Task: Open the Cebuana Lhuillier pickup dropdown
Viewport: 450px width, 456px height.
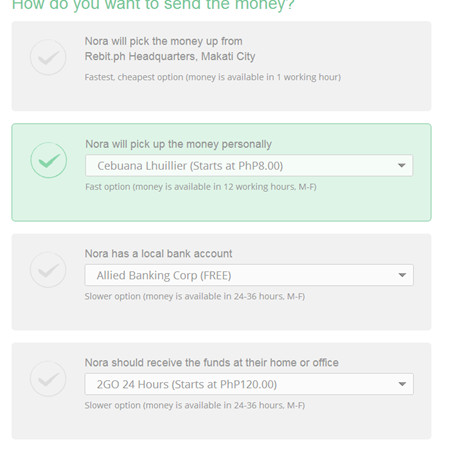Action: (x=249, y=165)
